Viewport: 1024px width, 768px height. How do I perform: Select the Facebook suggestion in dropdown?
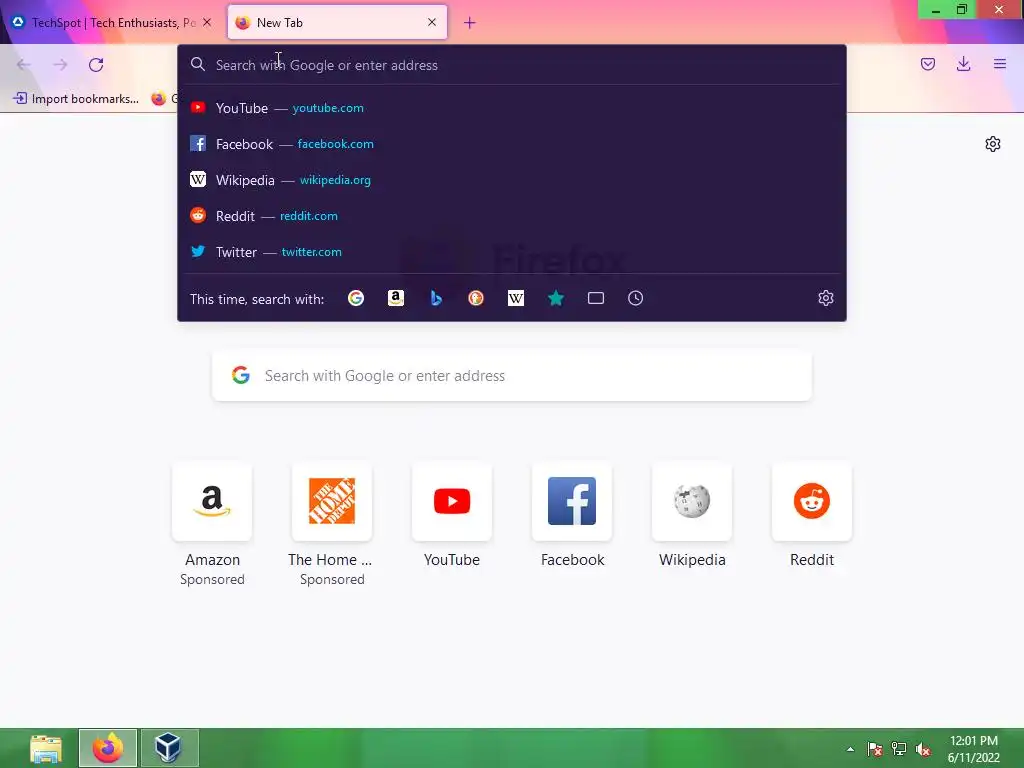coord(511,144)
